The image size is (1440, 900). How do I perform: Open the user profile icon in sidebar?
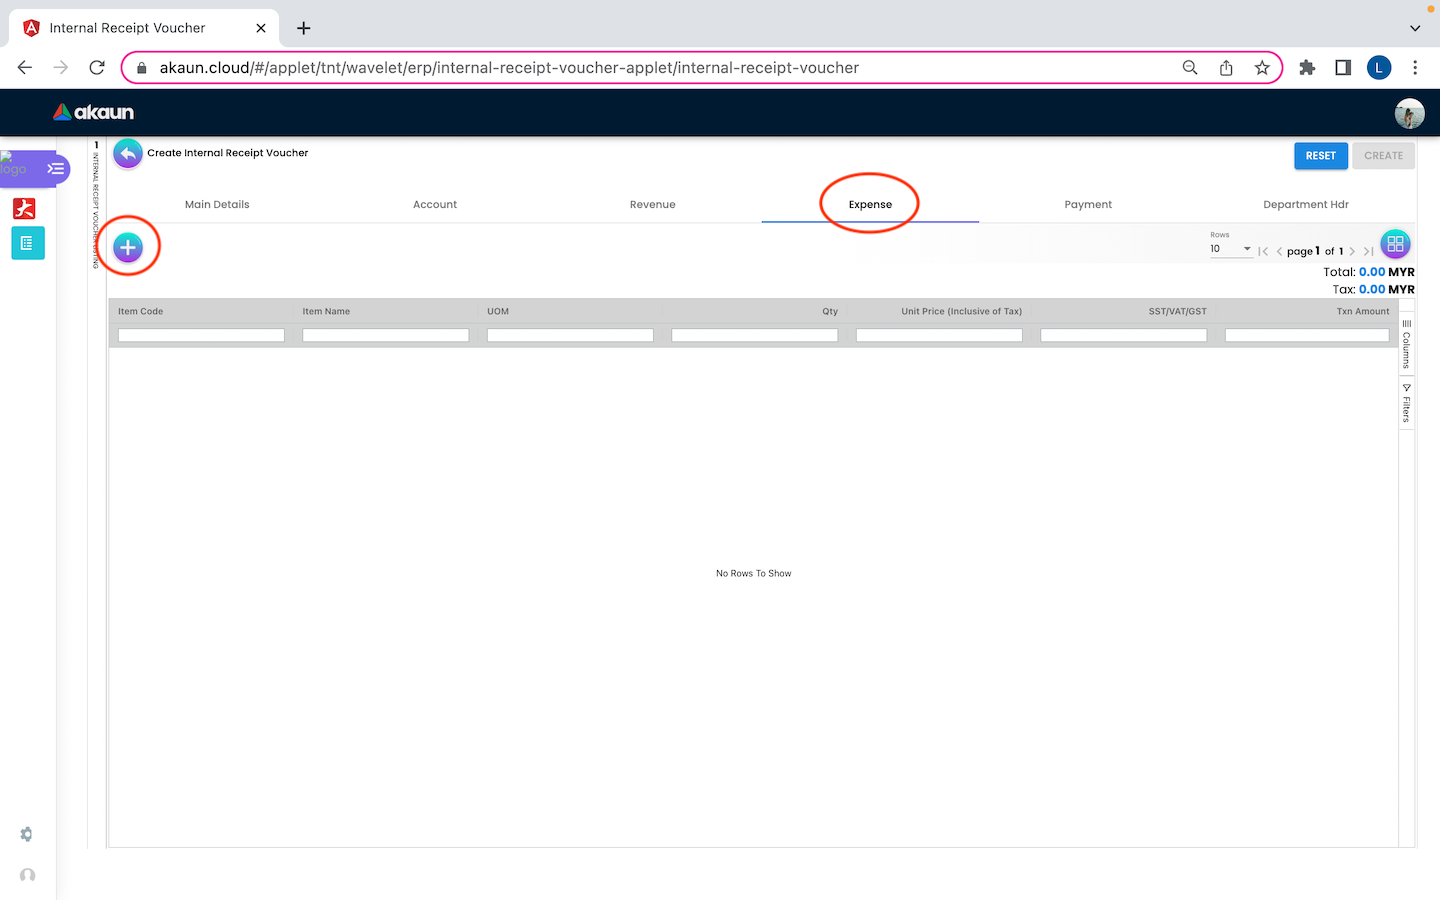[27, 875]
